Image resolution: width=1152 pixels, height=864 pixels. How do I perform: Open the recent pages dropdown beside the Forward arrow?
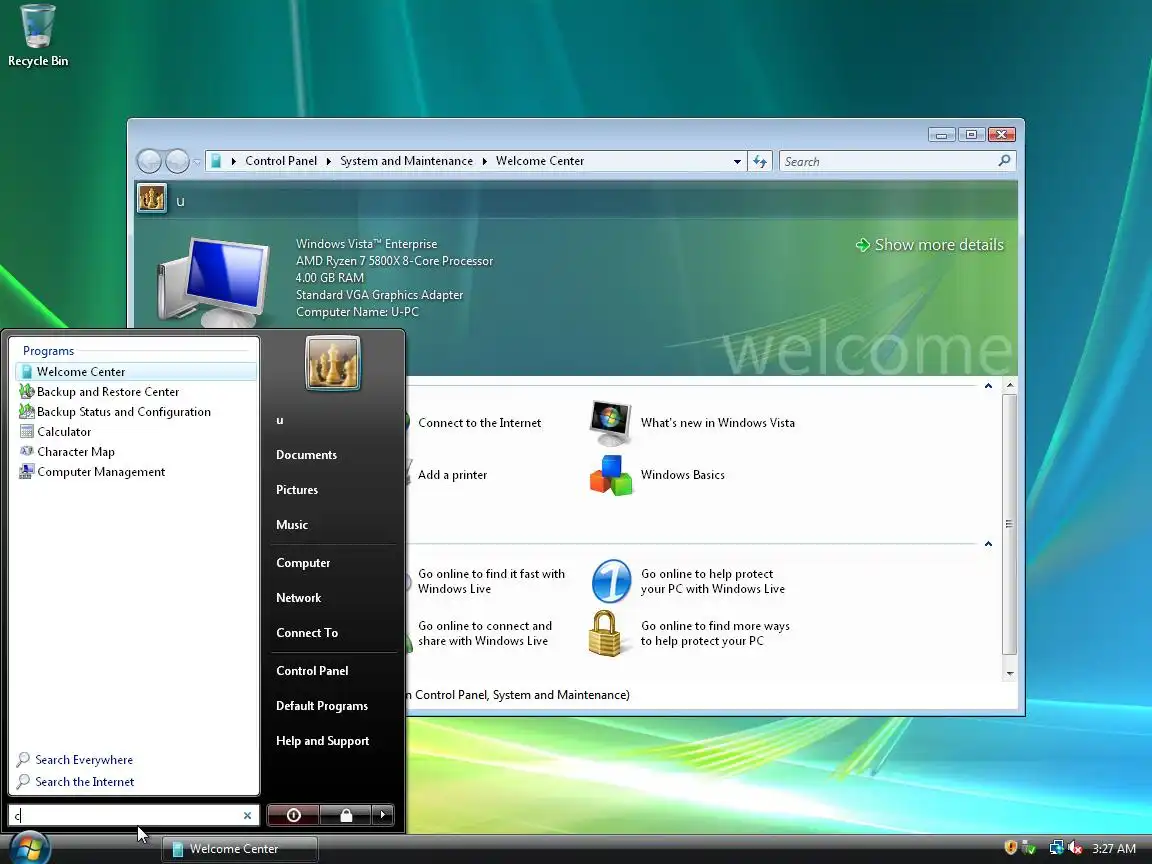click(196, 162)
